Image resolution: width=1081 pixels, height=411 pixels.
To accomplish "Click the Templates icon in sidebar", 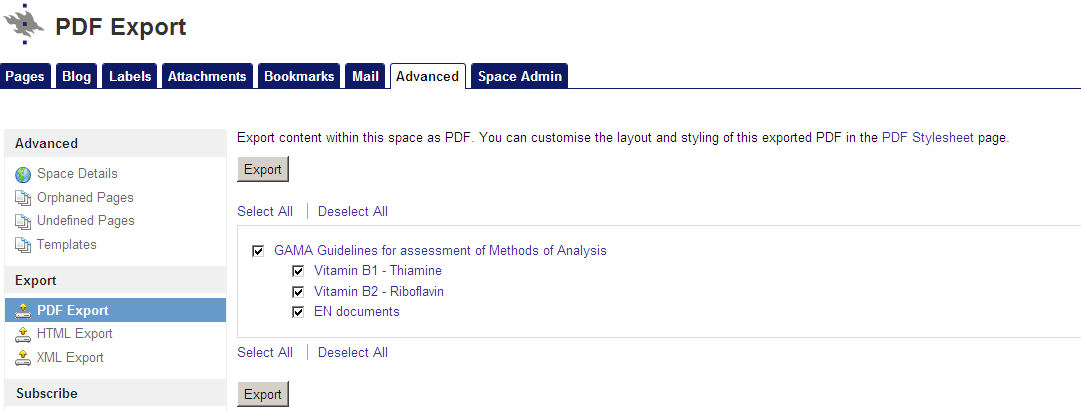I will tap(23, 245).
